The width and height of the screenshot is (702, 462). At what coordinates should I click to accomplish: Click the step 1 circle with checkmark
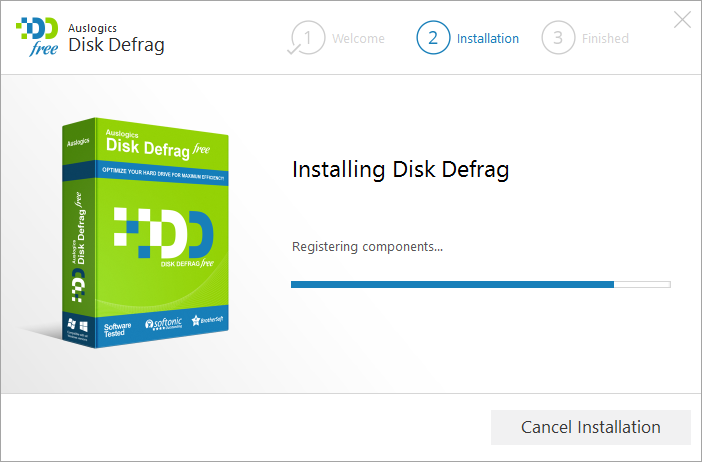click(307, 38)
